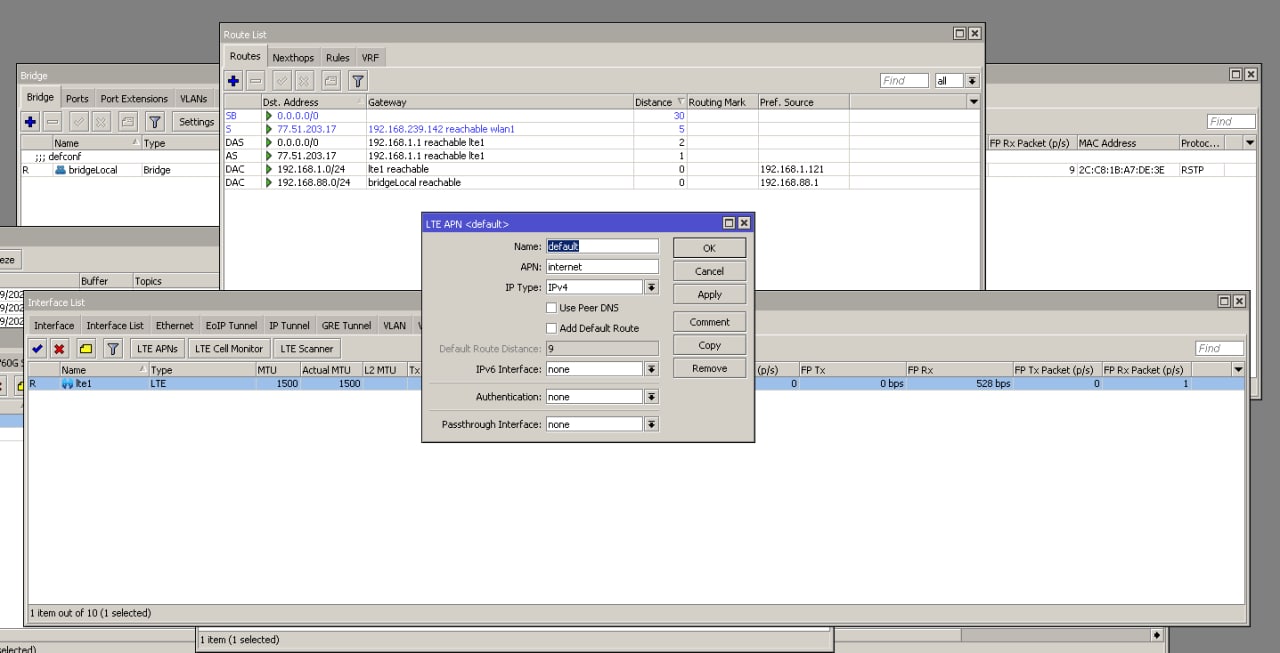Sort routes by Distance column header

tap(660, 102)
